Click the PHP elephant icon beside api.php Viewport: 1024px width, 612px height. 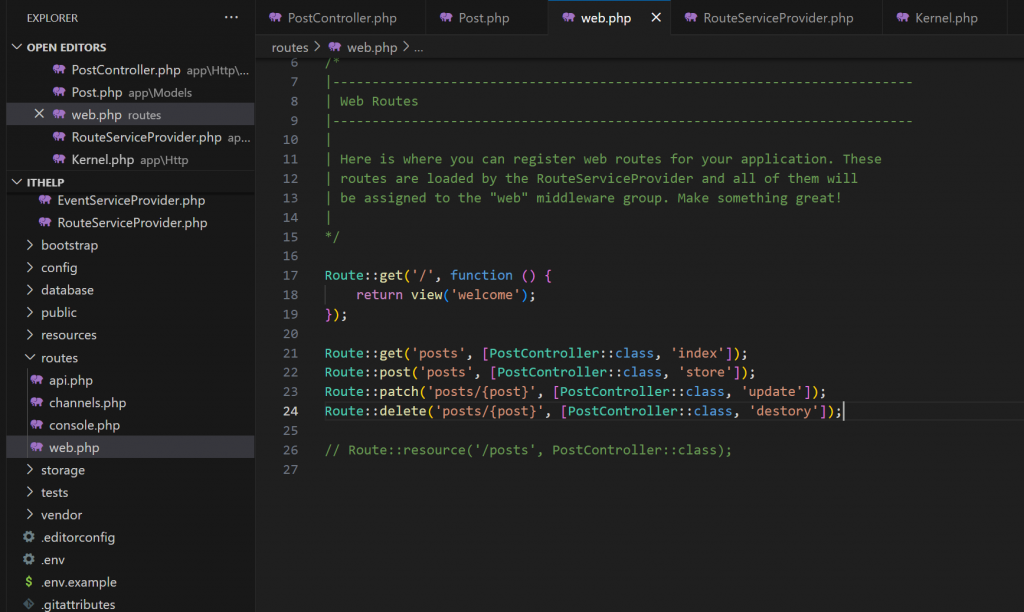(x=37, y=379)
